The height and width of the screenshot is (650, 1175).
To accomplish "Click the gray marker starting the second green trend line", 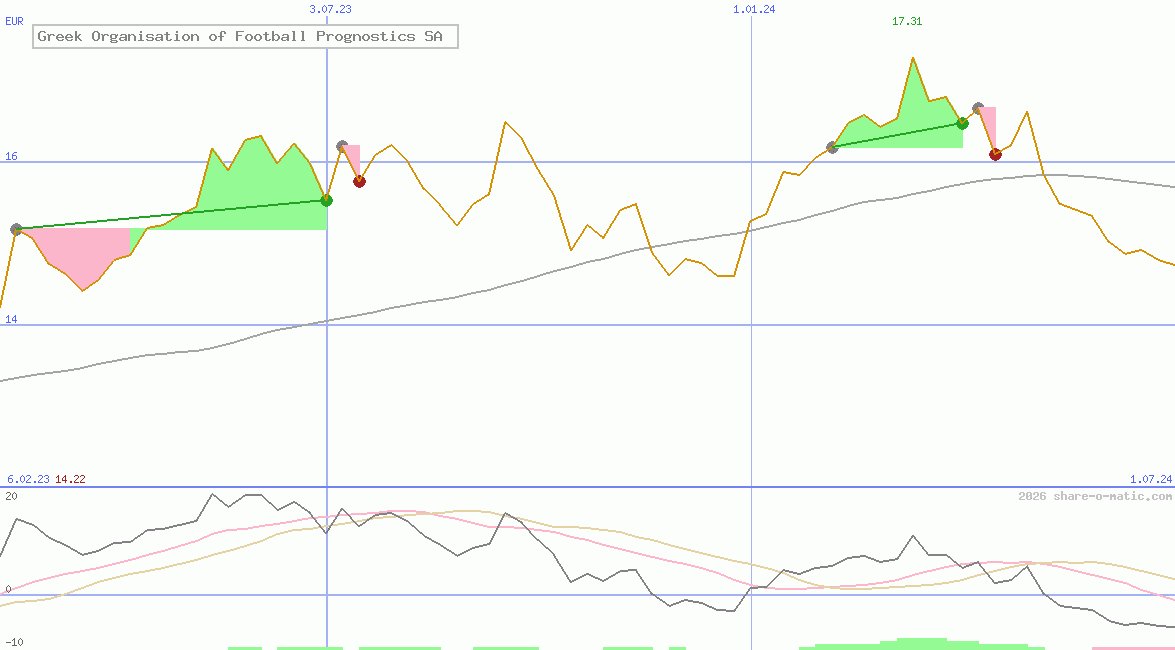I will pos(832,147).
